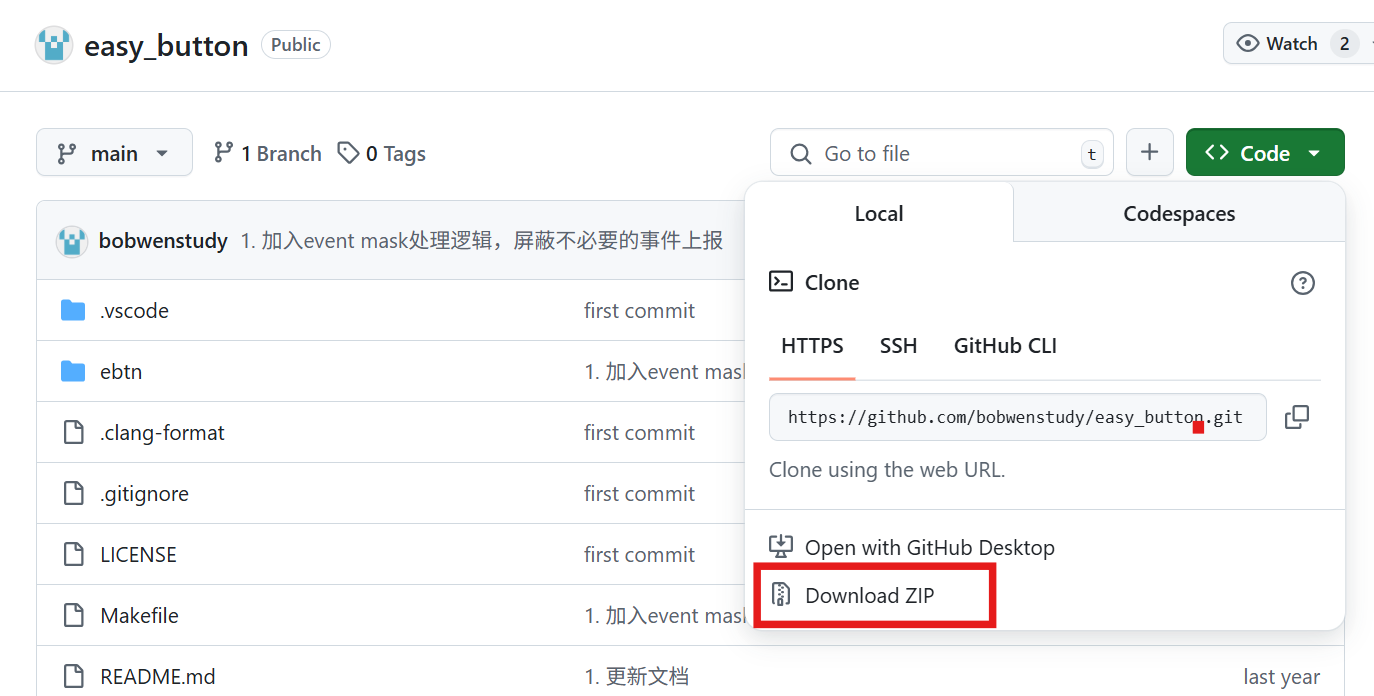Switch to the Codespaces tab
Viewport: 1374px width, 696px height.
[1179, 213]
